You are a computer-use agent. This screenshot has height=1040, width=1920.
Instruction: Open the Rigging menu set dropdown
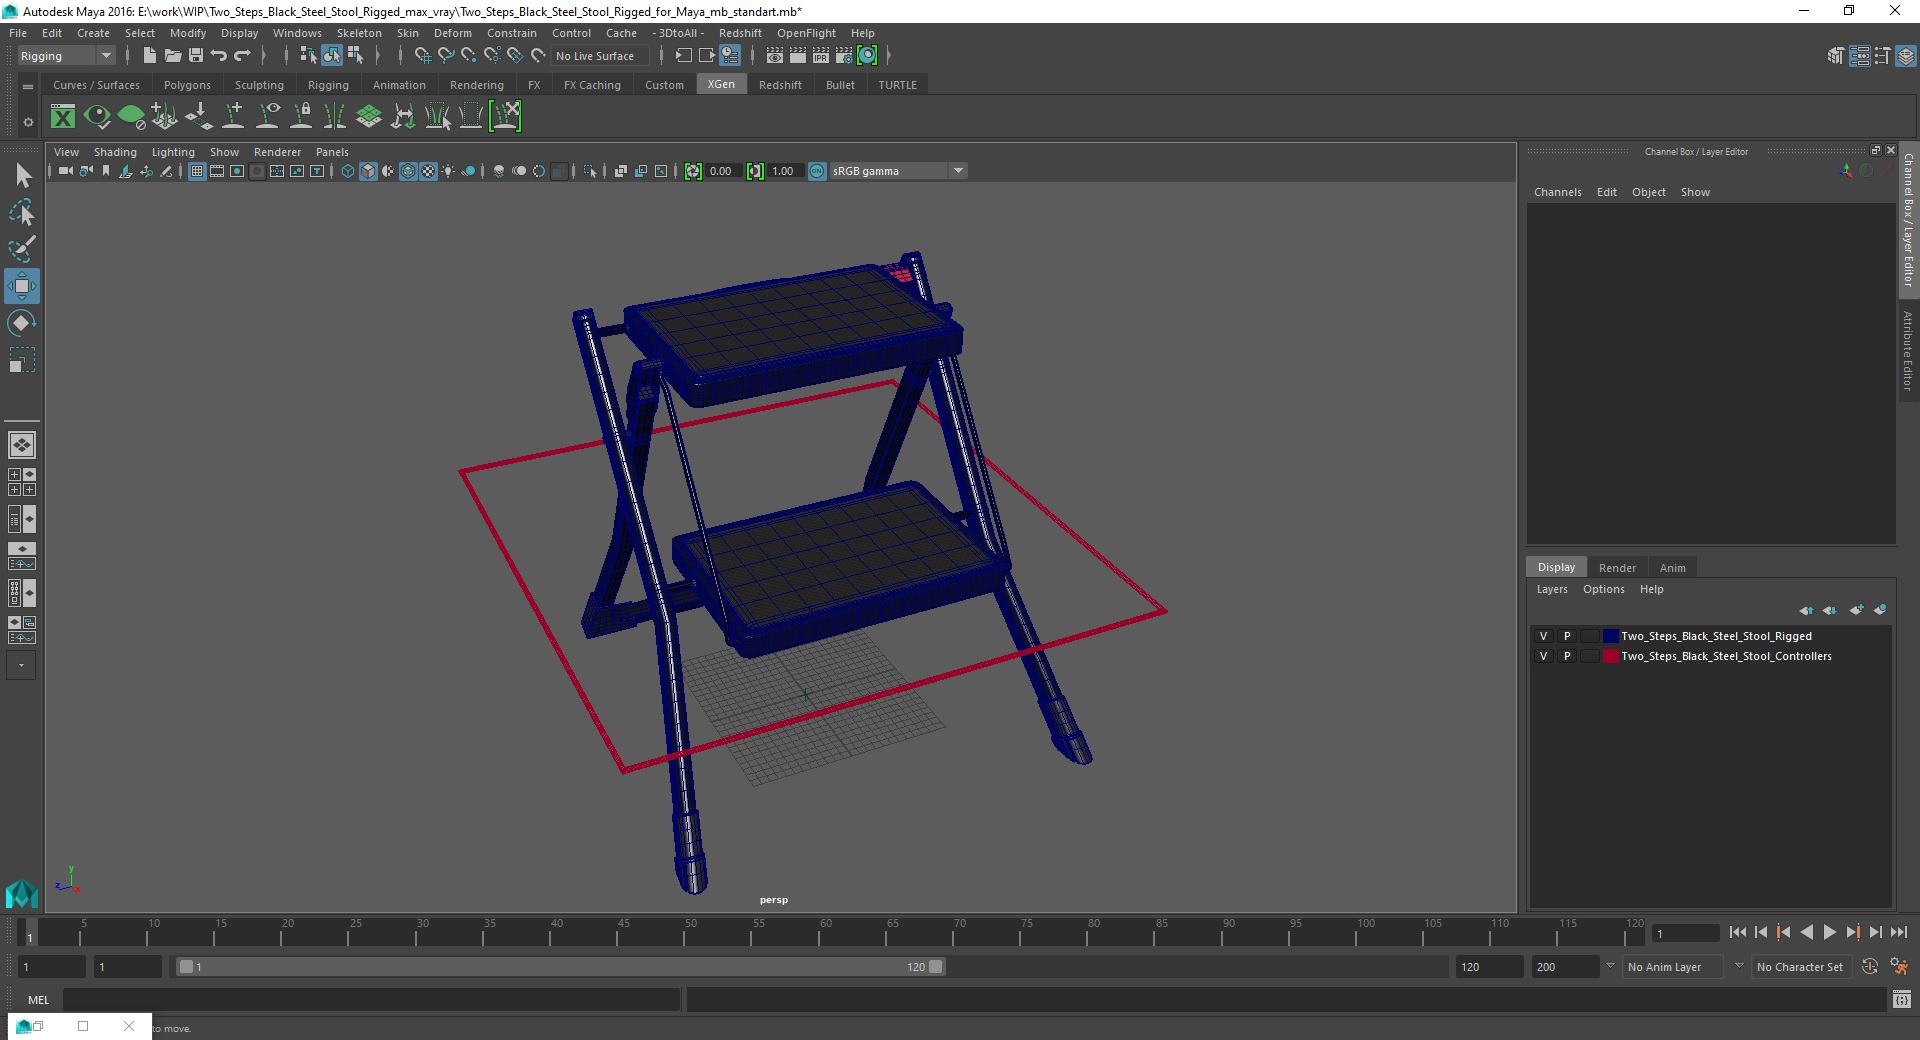point(65,56)
